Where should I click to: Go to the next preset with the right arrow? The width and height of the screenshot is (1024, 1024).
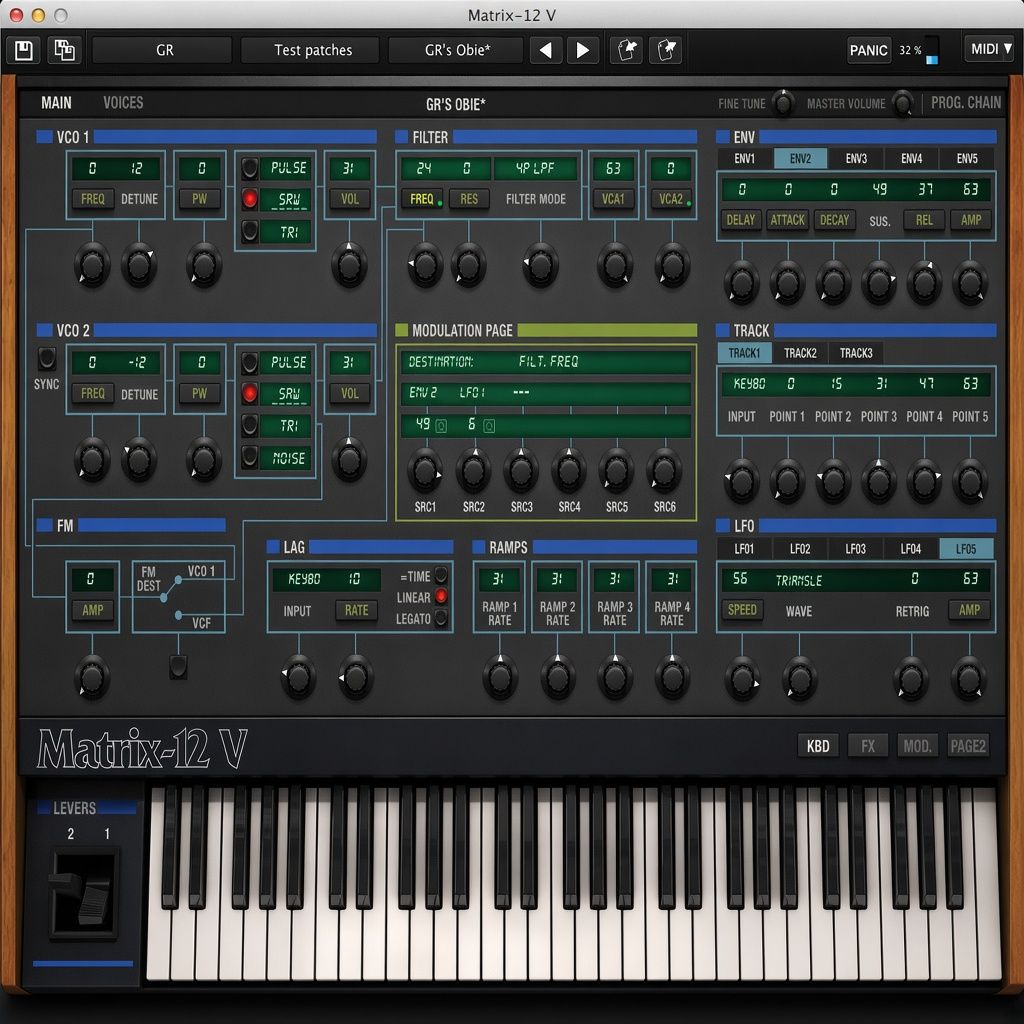point(583,50)
